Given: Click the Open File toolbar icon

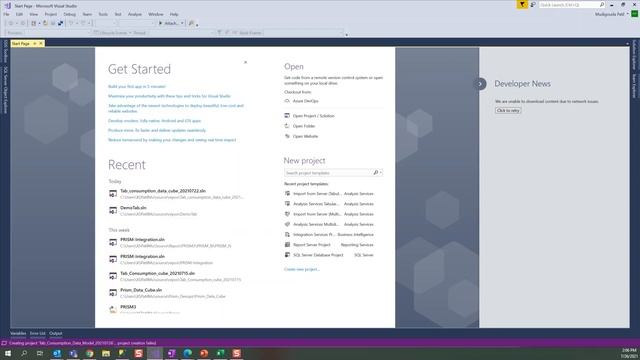Looking at the screenshot, I should click(45, 23).
